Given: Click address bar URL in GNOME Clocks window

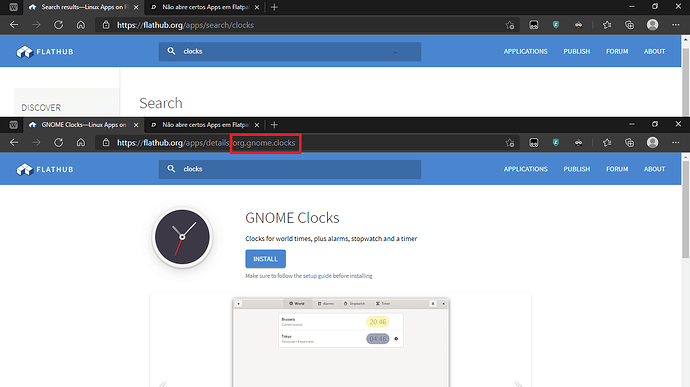Looking at the screenshot, I should click(206, 143).
